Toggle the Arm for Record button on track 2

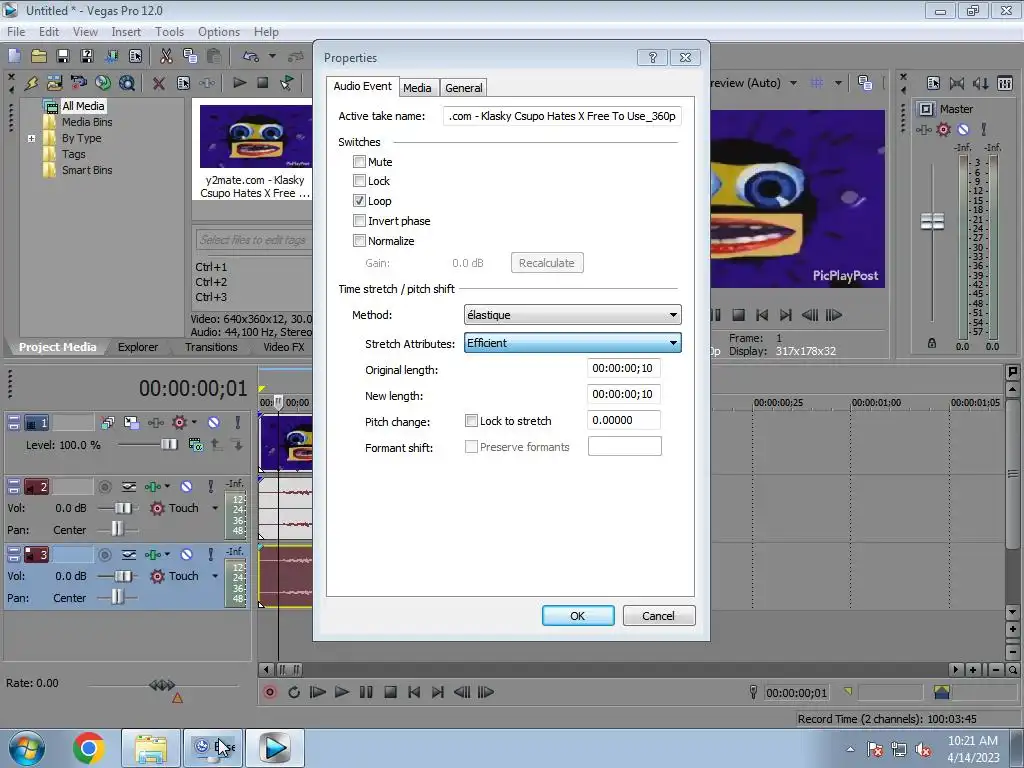tap(104, 487)
